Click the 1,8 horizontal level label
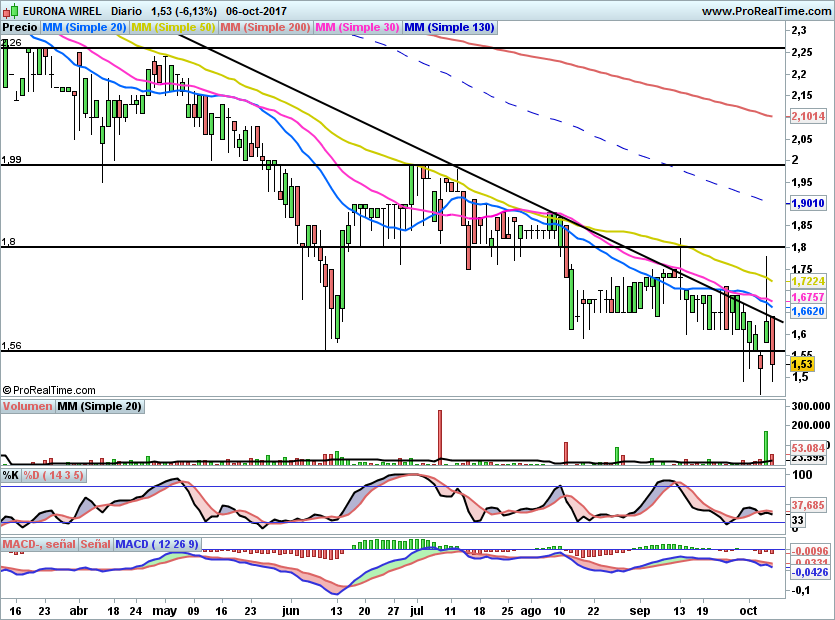The image size is (835, 620). point(9,242)
